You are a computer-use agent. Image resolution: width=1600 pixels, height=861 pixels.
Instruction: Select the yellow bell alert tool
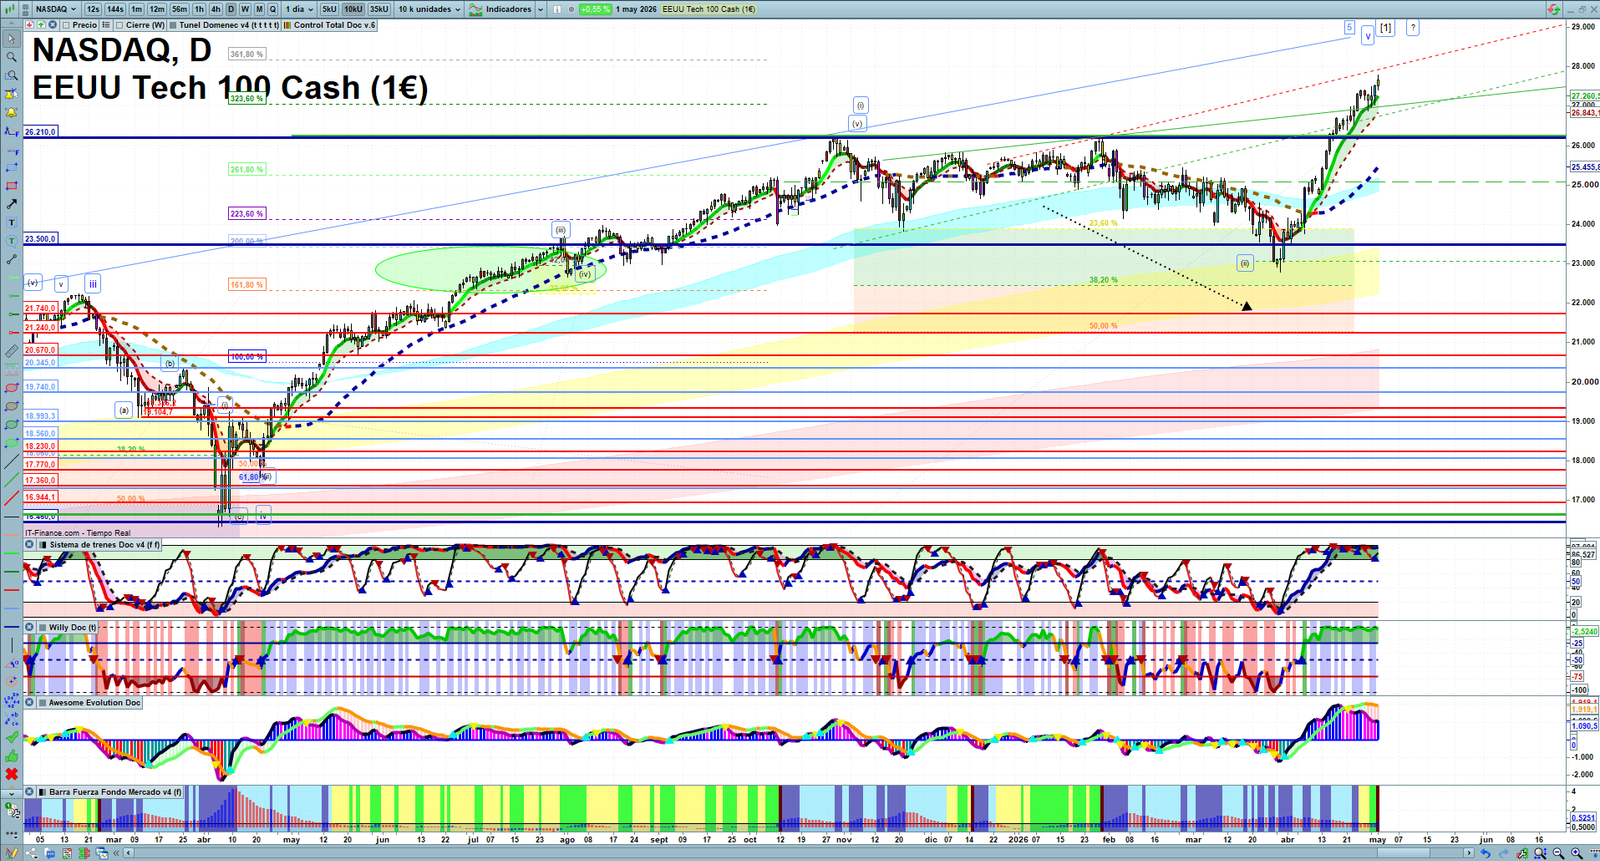(11, 113)
